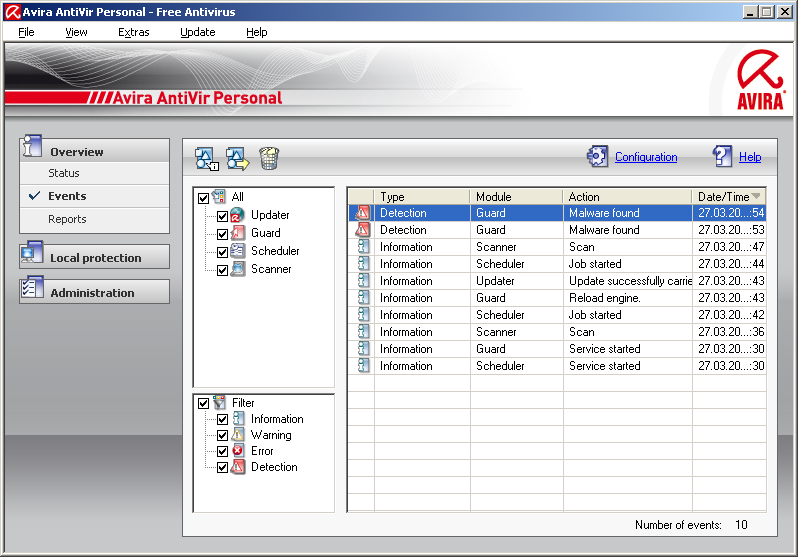Disable the Information filter checkbox
This screenshot has width=798, height=557.
pyautogui.click(x=222, y=420)
